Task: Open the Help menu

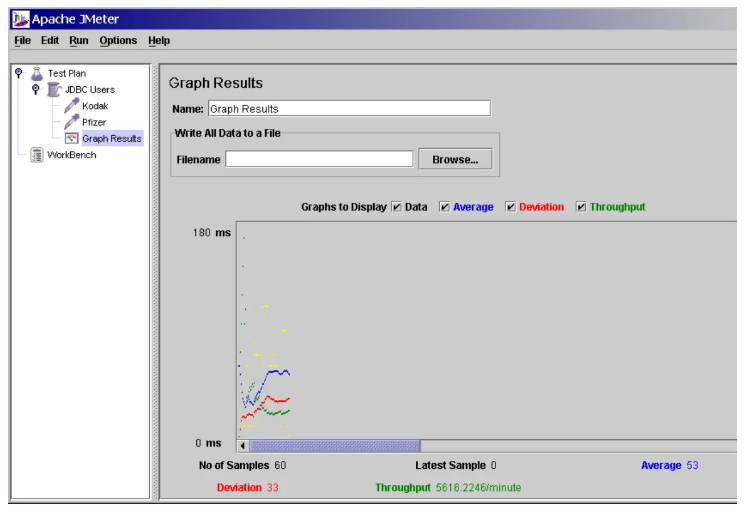Action: point(159,40)
